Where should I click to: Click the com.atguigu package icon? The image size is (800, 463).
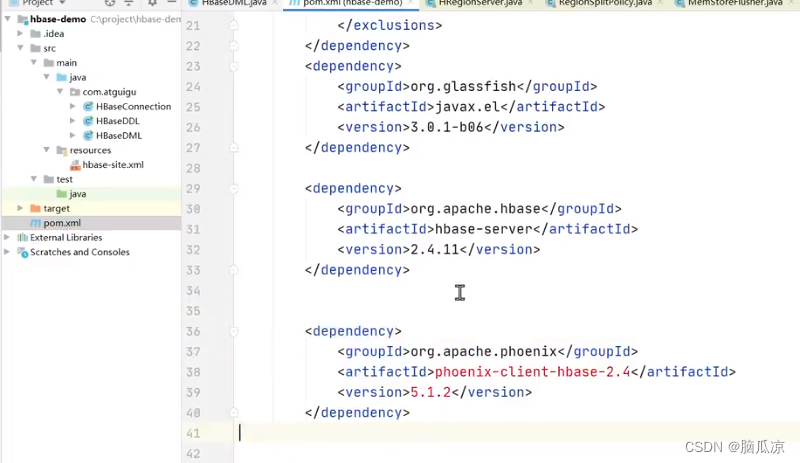click(x=75, y=92)
